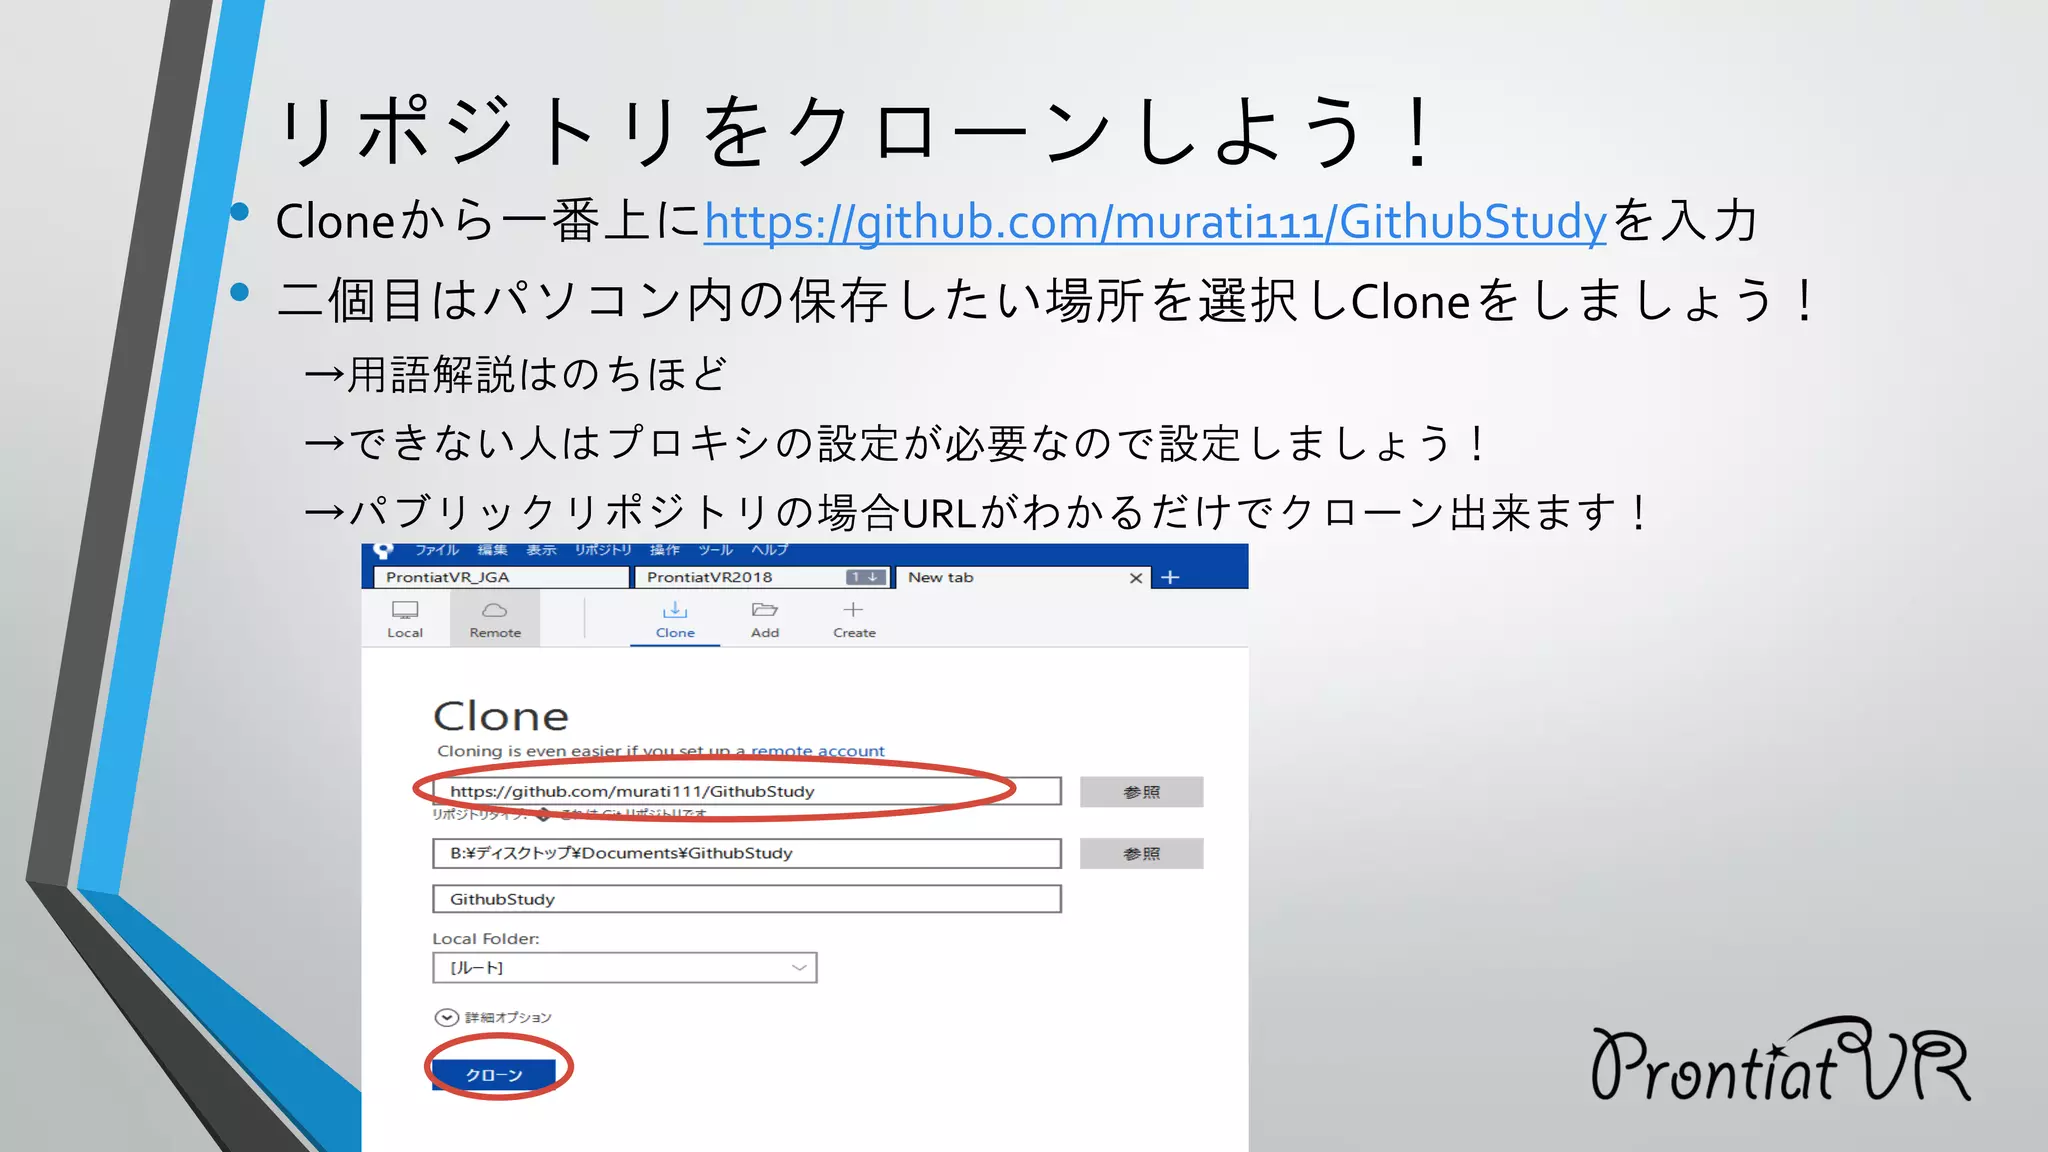Screen dimensions: 2048x1152
Task: Open the 表示 menu
Action: 541,550
